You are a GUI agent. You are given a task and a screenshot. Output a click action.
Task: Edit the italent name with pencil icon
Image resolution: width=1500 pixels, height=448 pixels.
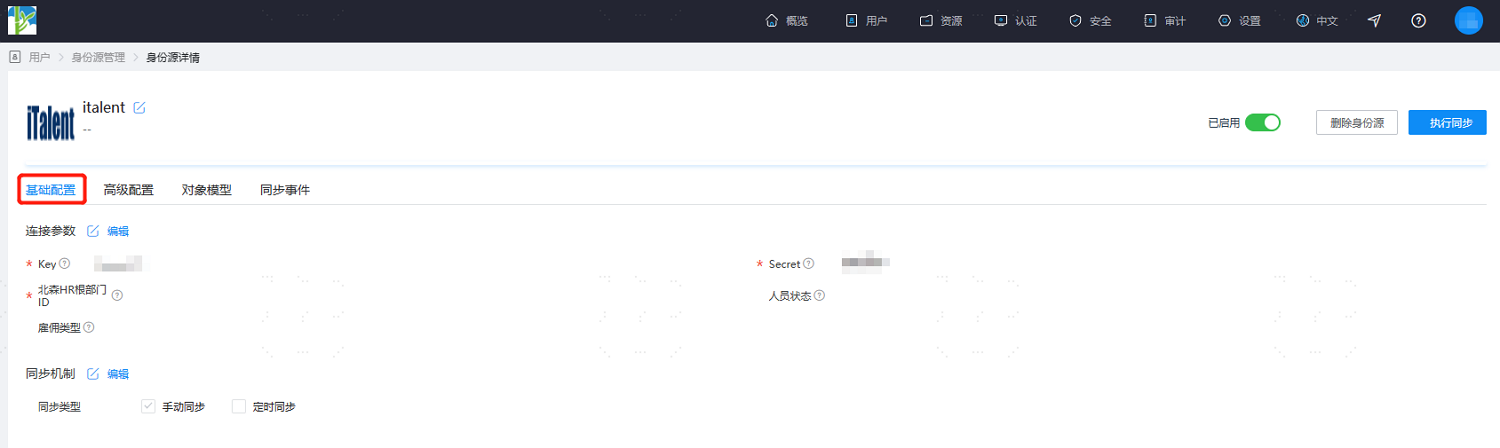tap(139, 108)
